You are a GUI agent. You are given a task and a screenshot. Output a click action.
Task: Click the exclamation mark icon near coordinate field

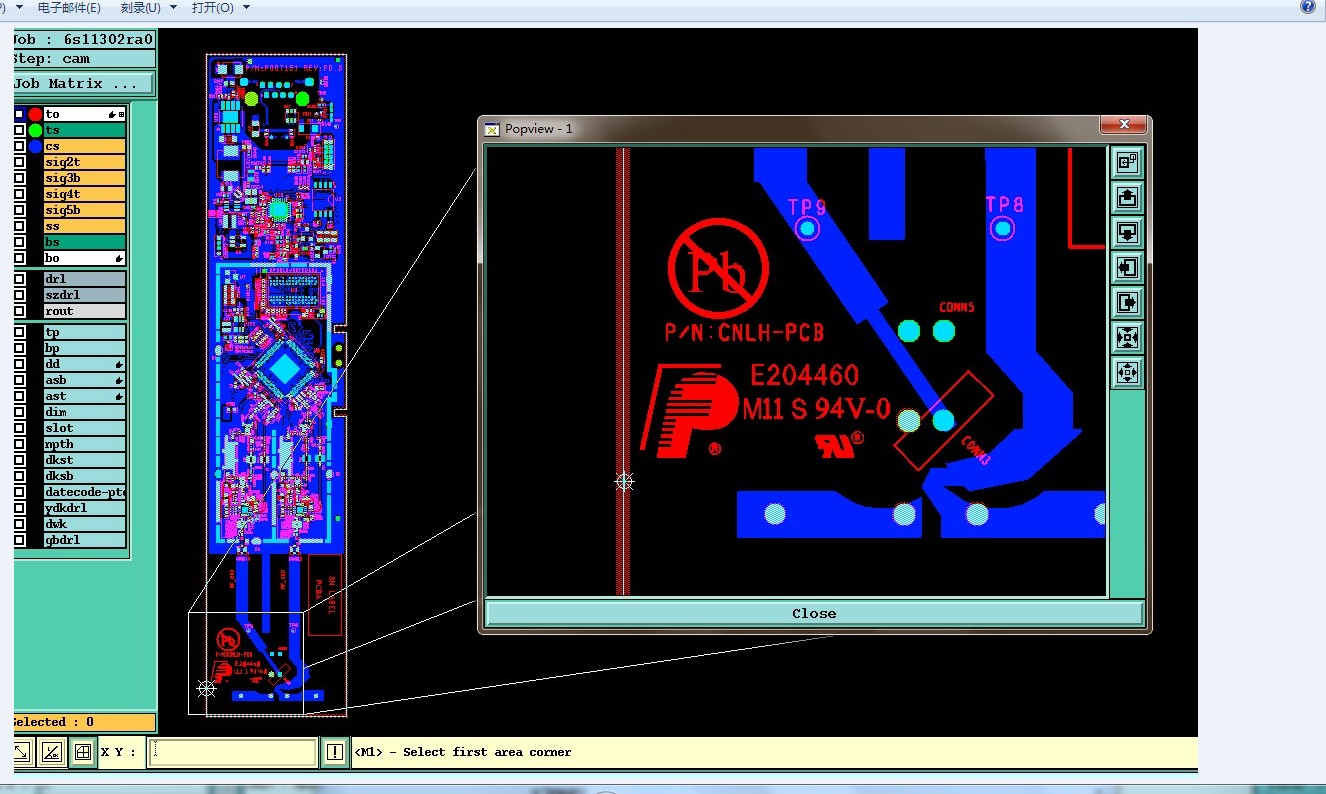(335, 752)
